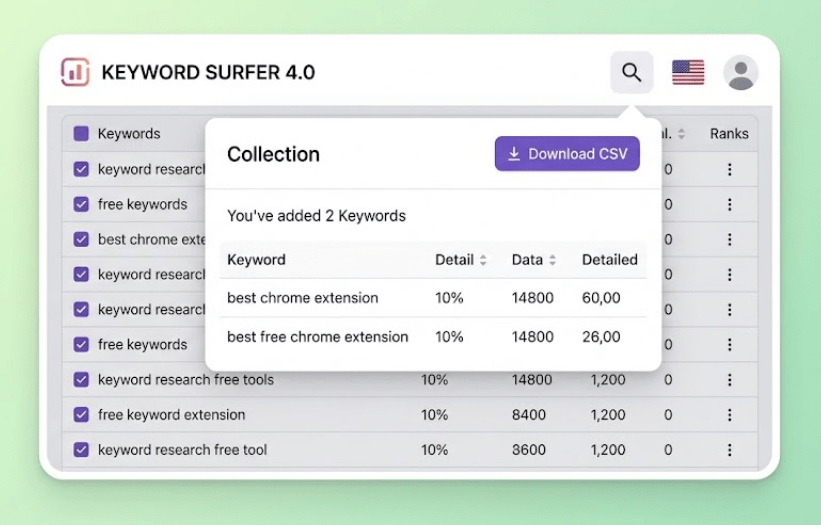Uncheck the 'free keyword extension' checkbox
Viewport: 821px width, 525px height.
[81, 415]
